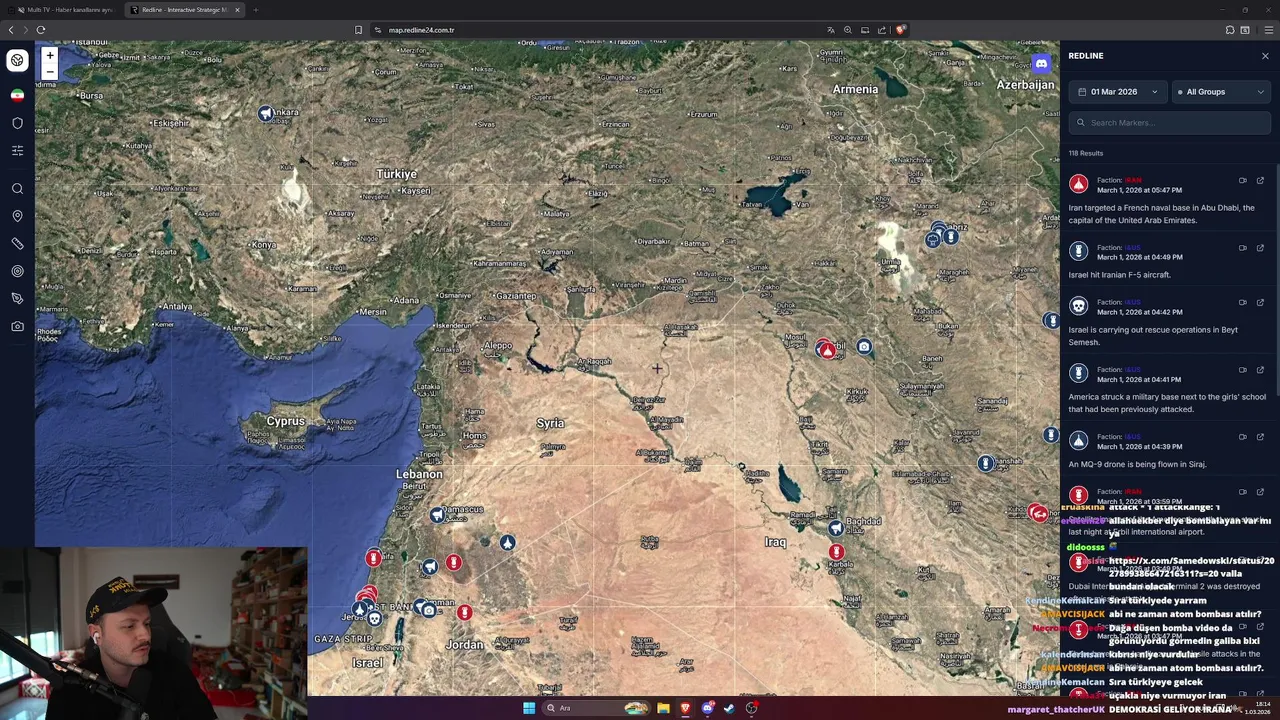The image size is (1280, 720).
Task: Open Brave browser from the taskbar
Action: pos(685,708)
